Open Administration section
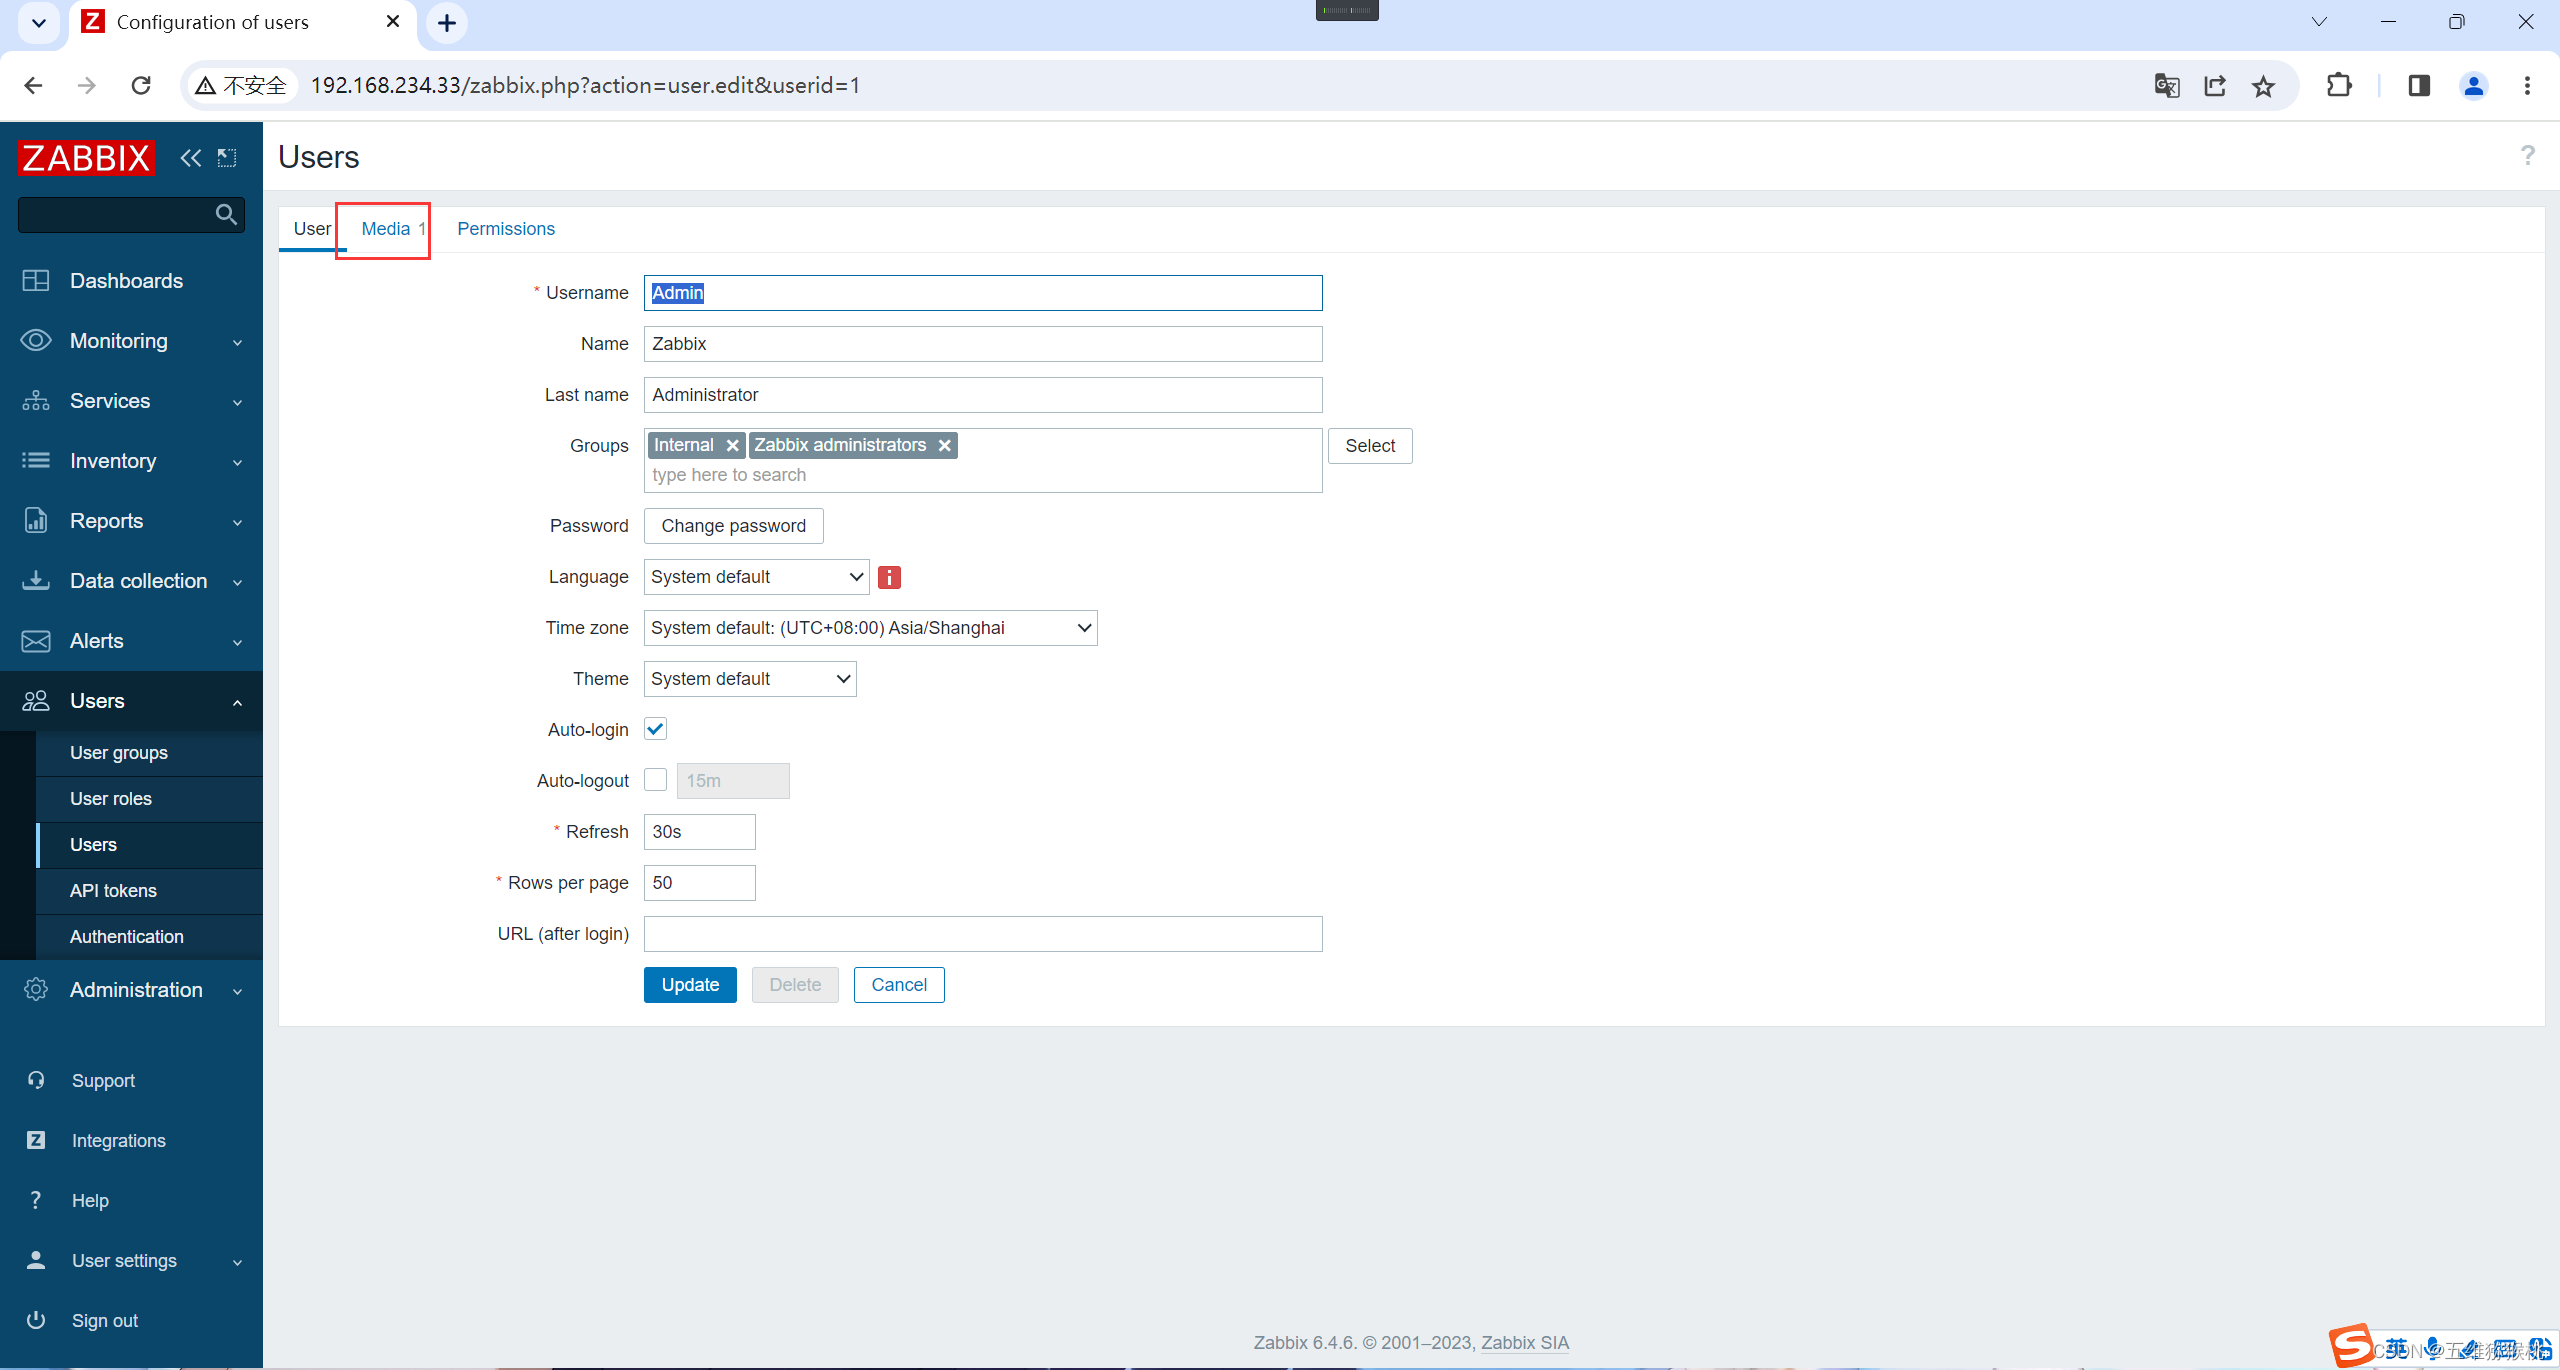Viewport: 2560px width, 1370px height. [135, 989]
